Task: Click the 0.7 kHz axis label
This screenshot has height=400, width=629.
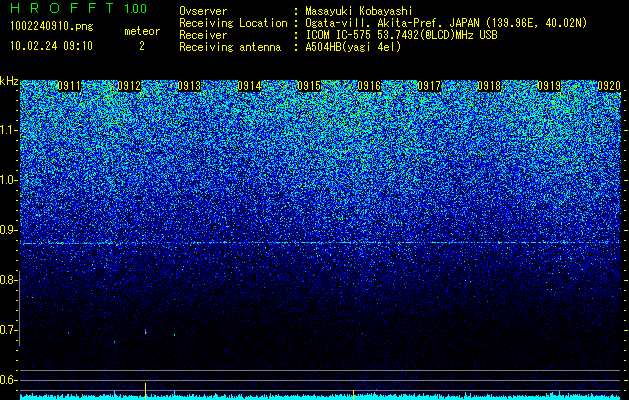Action: (x=8, y=330)
